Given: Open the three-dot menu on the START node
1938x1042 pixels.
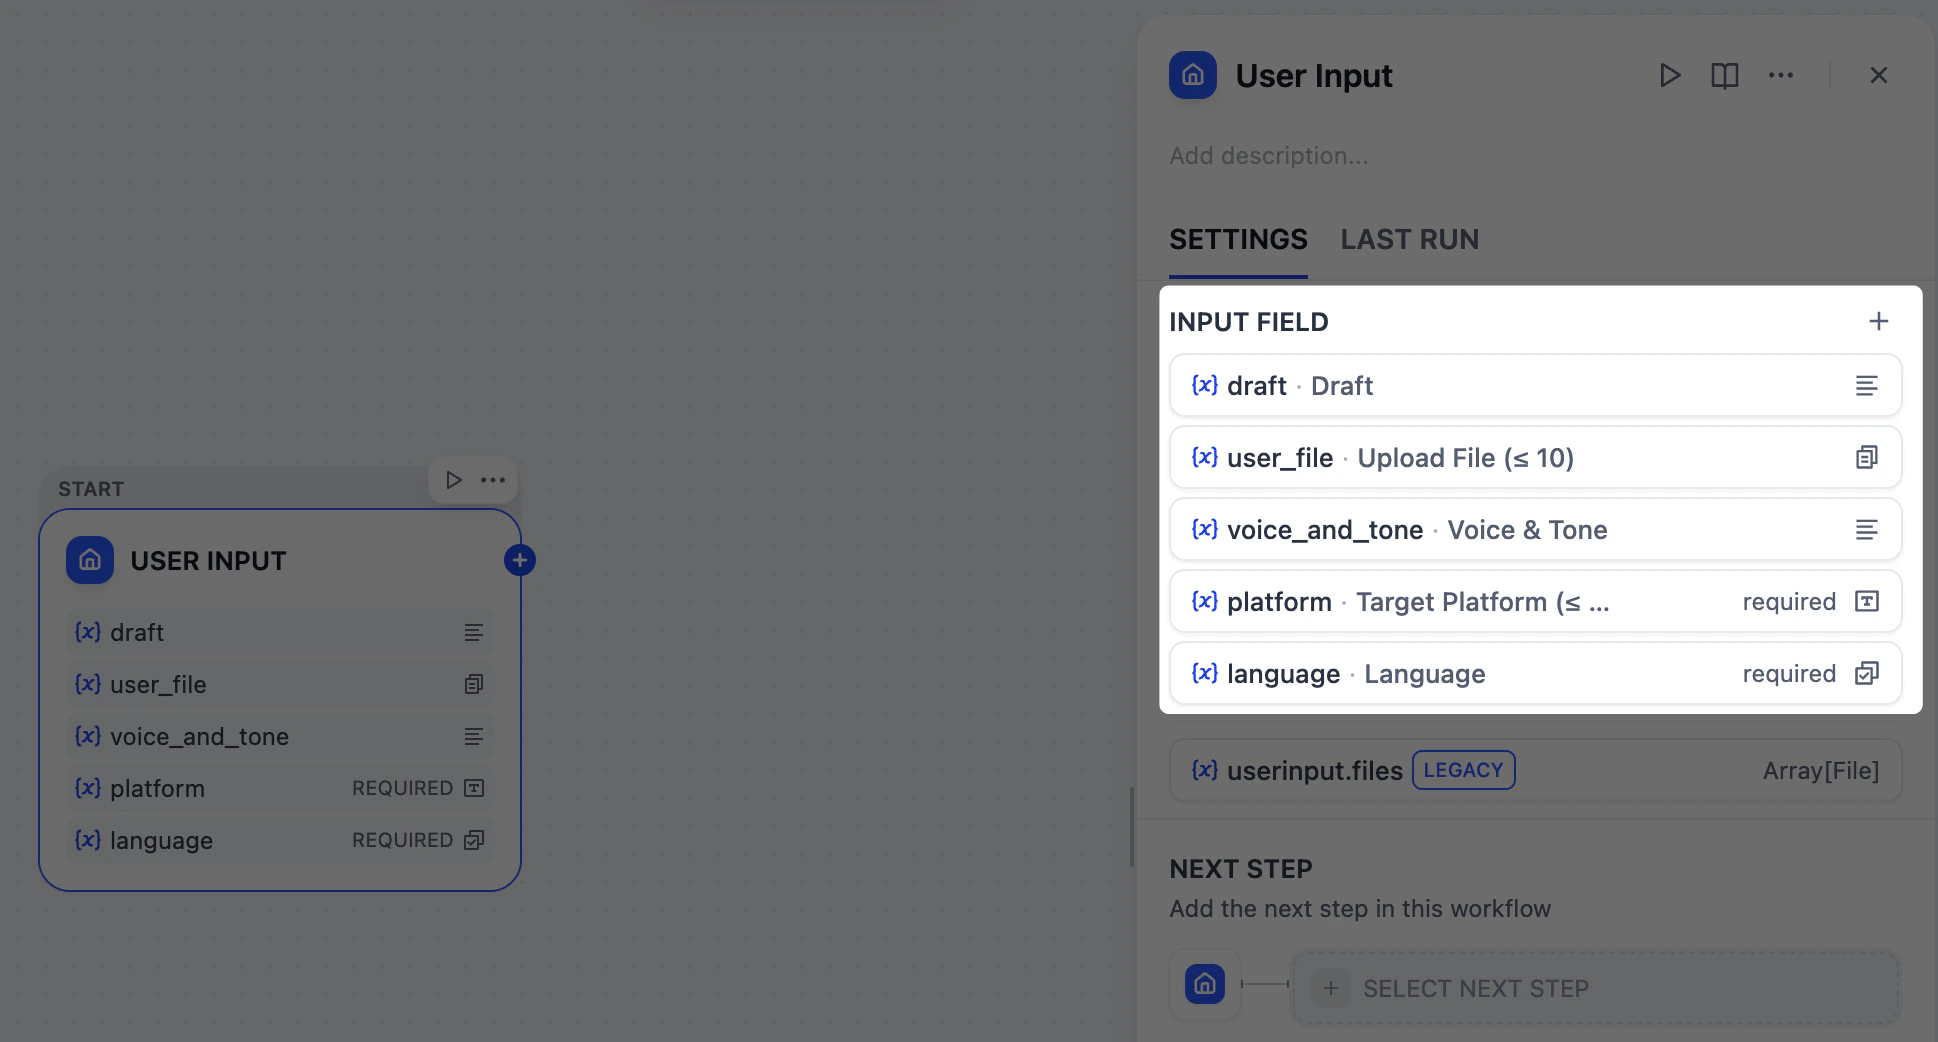Looking at the screenshot, I should pyautogui.click(x=492, y=480).
